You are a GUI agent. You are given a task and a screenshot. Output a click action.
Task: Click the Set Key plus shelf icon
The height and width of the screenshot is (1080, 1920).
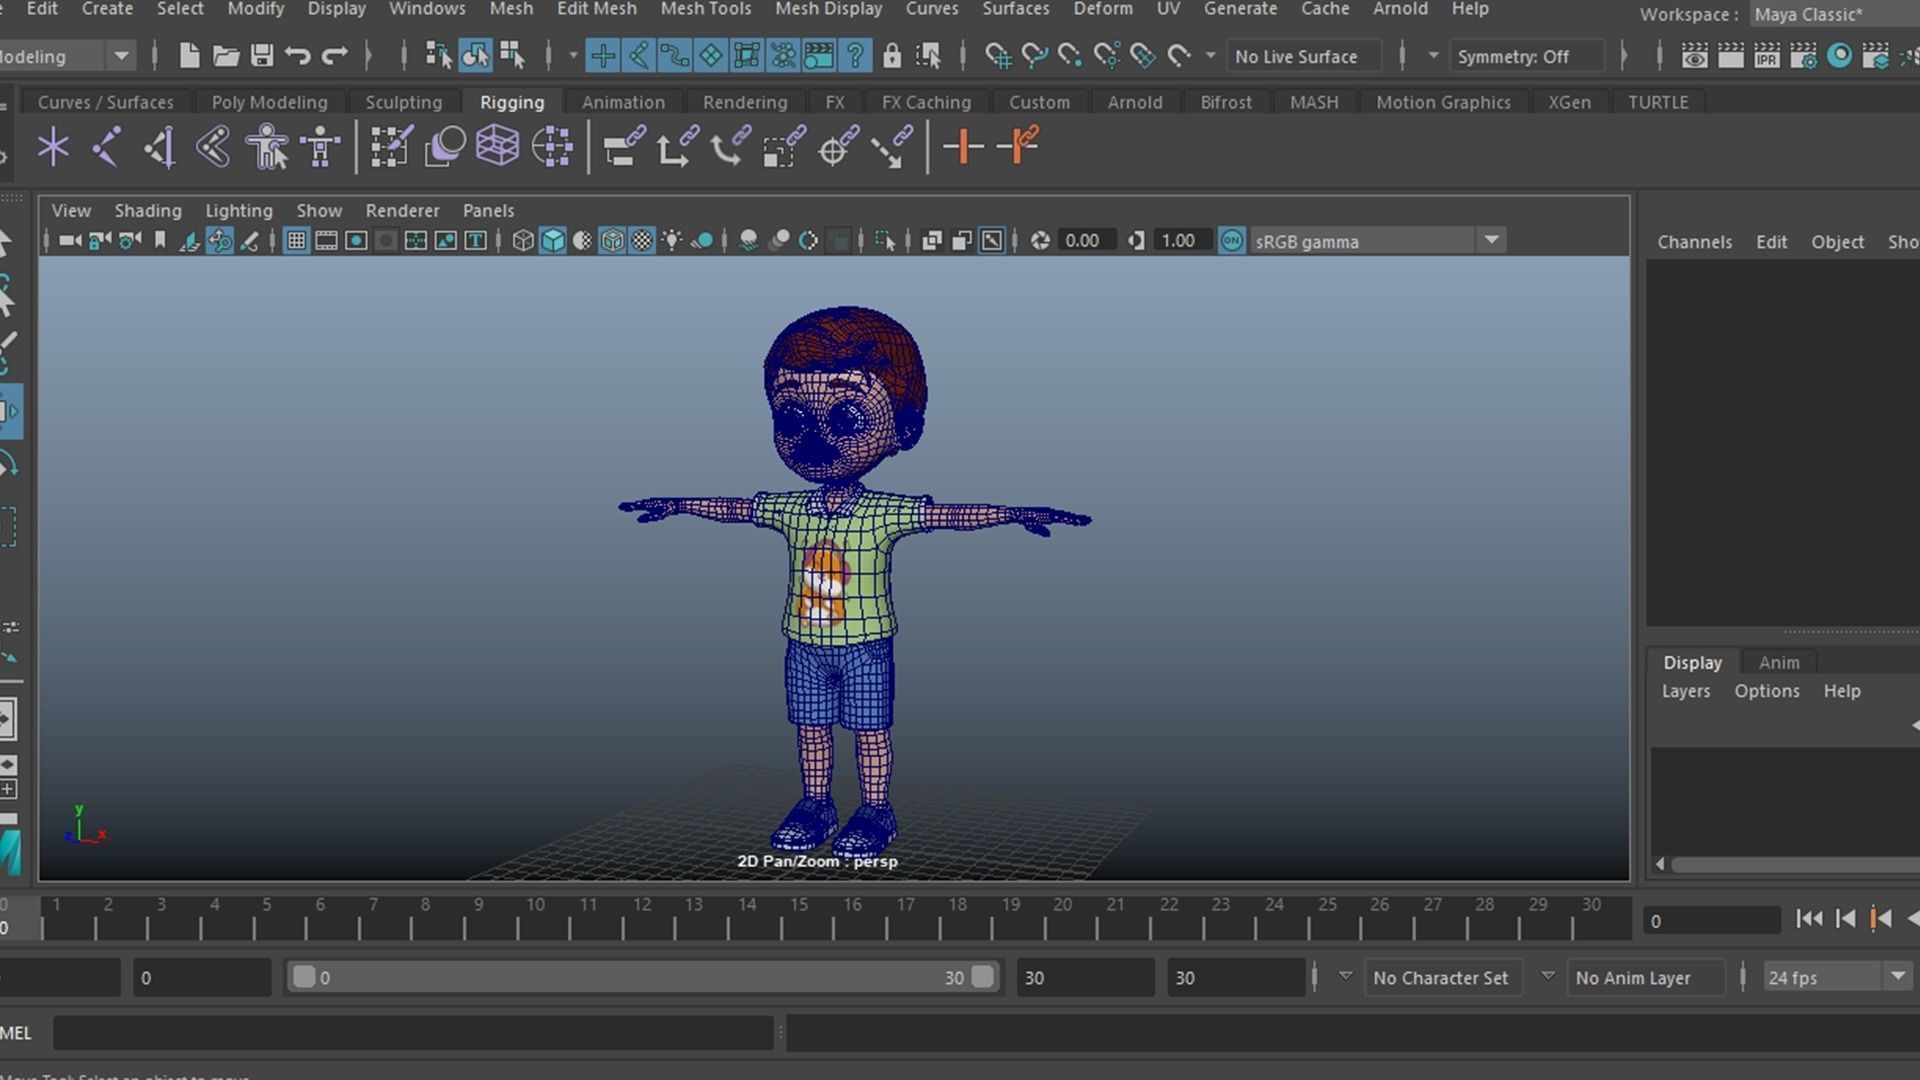tap(963, 147)
